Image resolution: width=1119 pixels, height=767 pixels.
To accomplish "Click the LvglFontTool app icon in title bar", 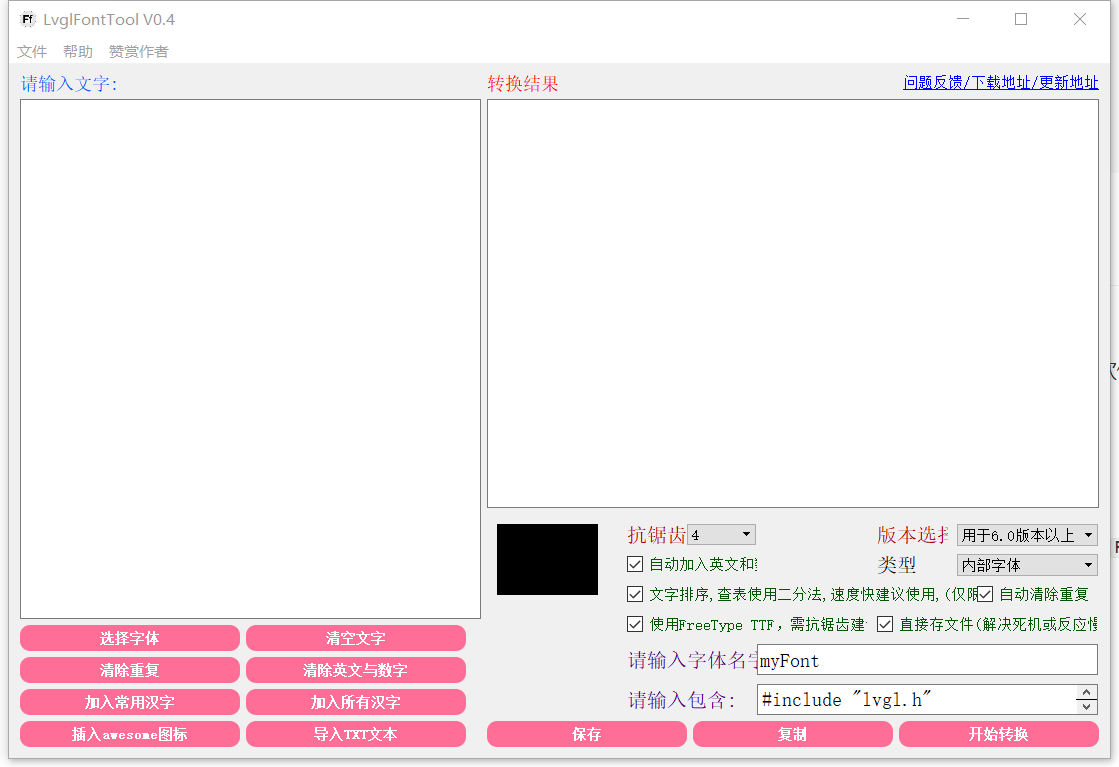I will pos(27,18).
